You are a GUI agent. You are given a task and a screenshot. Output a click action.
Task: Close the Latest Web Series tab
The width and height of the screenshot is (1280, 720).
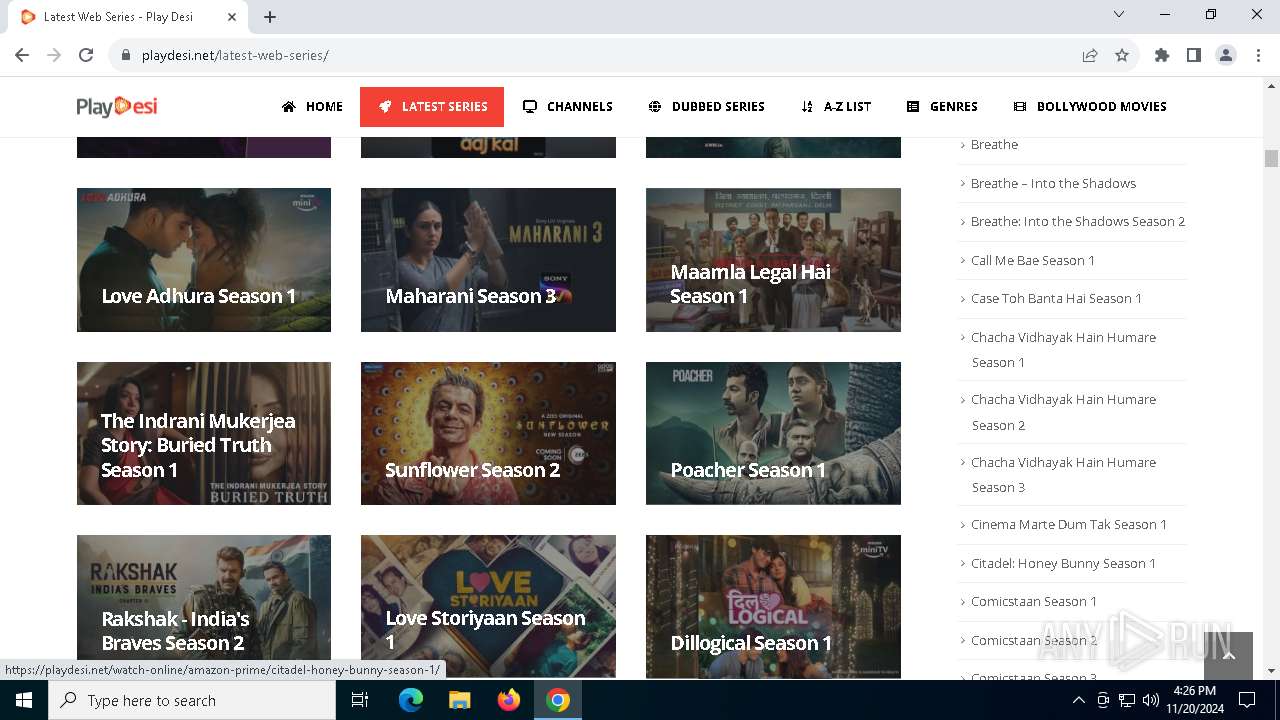232,17
